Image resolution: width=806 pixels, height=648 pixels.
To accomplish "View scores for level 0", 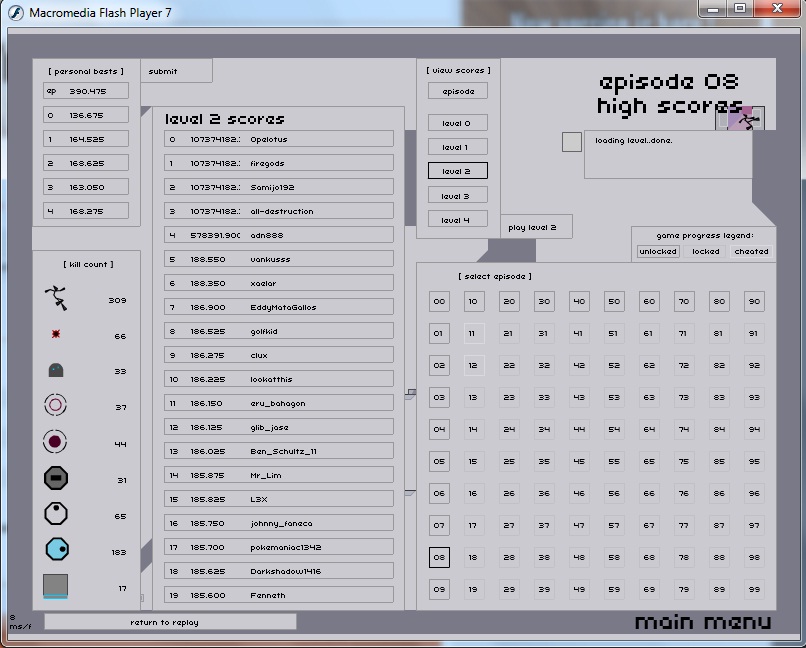I will click(x=457, y=123).
